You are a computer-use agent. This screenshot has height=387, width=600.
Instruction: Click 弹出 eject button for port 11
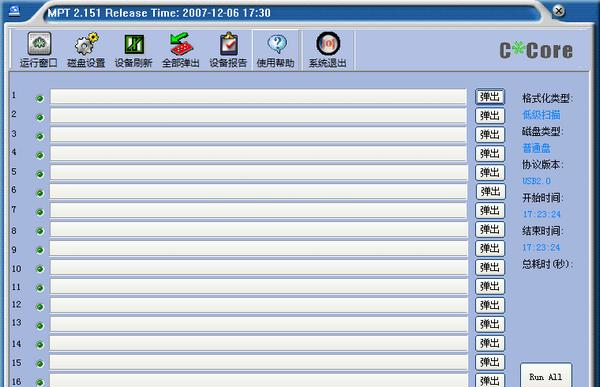(490, 286)
